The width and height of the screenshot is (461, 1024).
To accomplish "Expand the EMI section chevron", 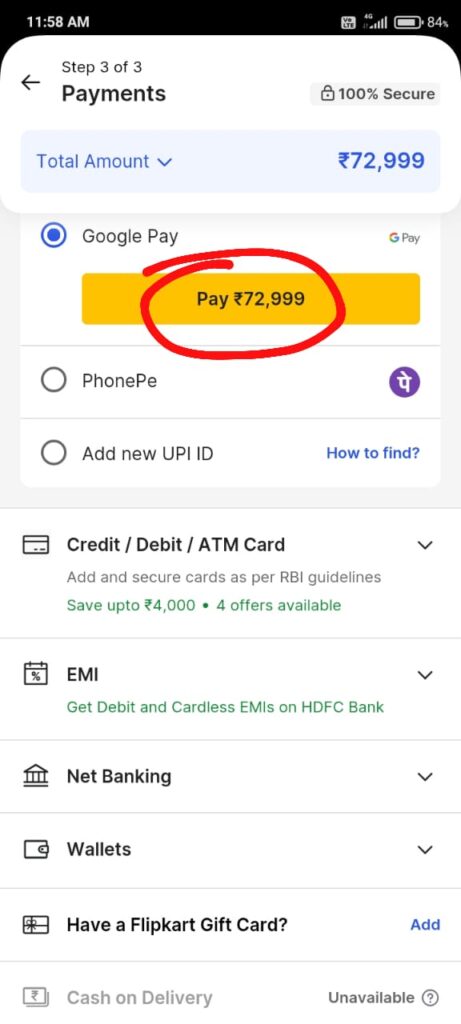I will [x=425, y=675].
